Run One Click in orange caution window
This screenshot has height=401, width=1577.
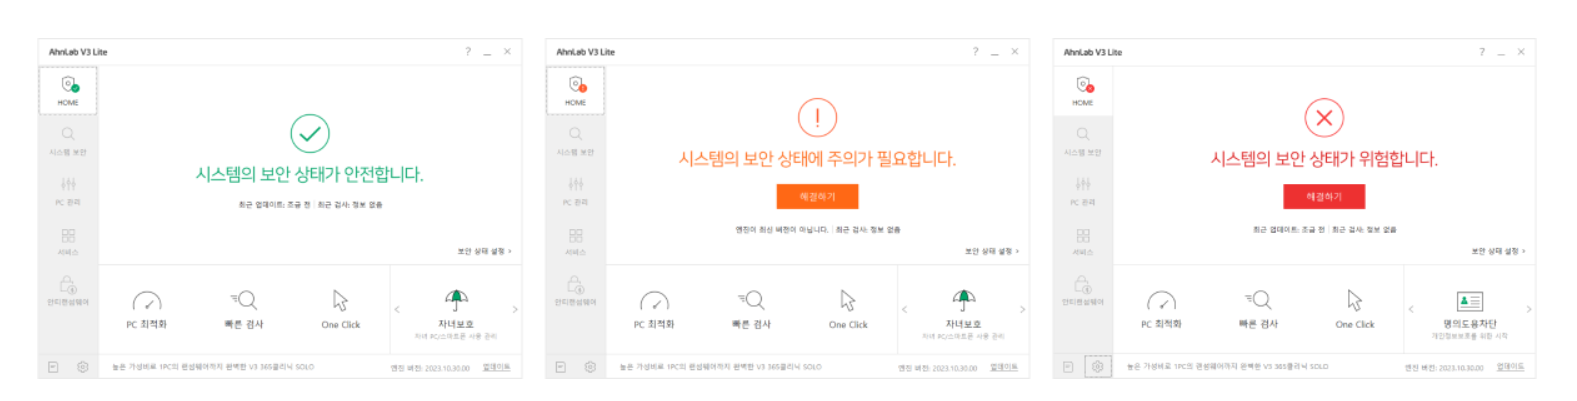(848, 310)
